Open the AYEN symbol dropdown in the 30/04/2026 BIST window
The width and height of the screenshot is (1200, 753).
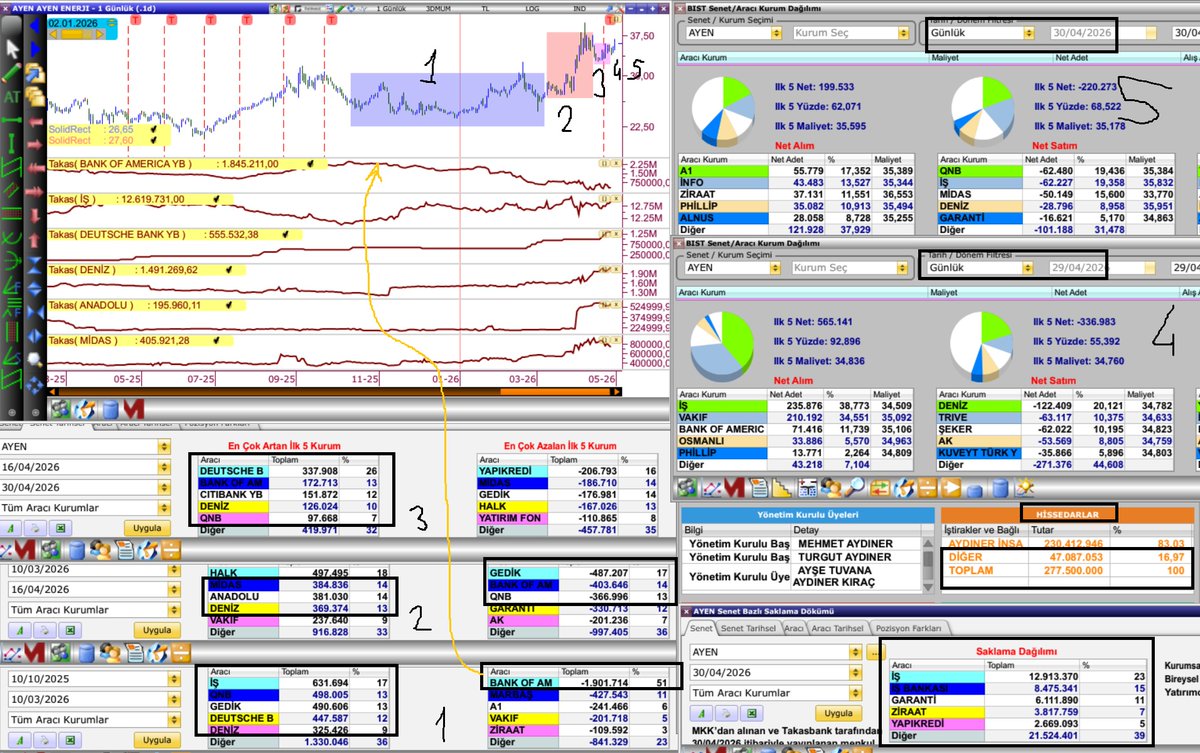point(776,32)
